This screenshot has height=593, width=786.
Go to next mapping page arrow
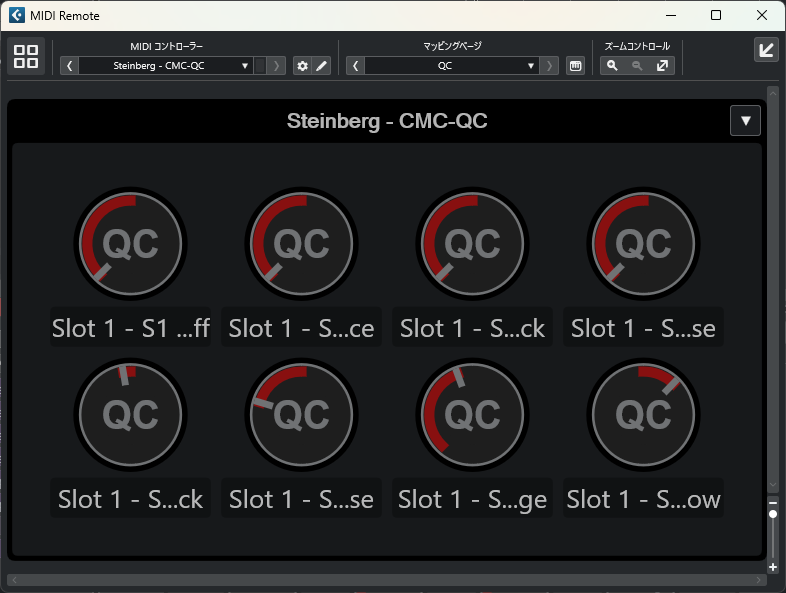click(x=549, y=66)
